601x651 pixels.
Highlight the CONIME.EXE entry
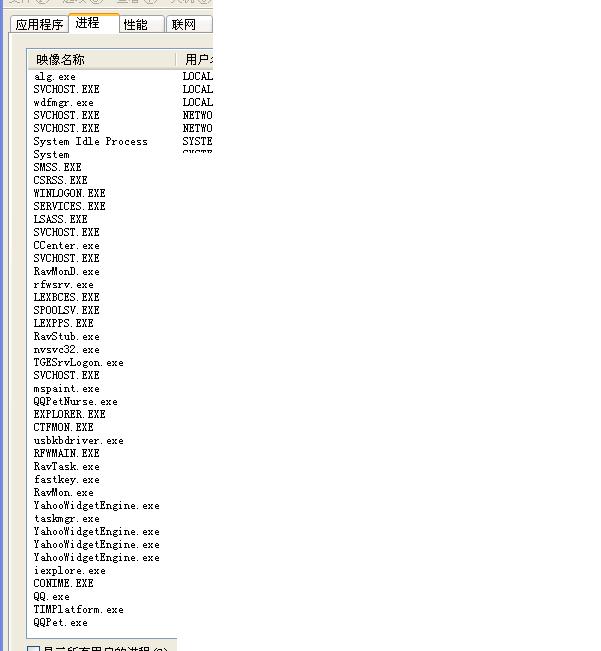[x=64, y=583]
